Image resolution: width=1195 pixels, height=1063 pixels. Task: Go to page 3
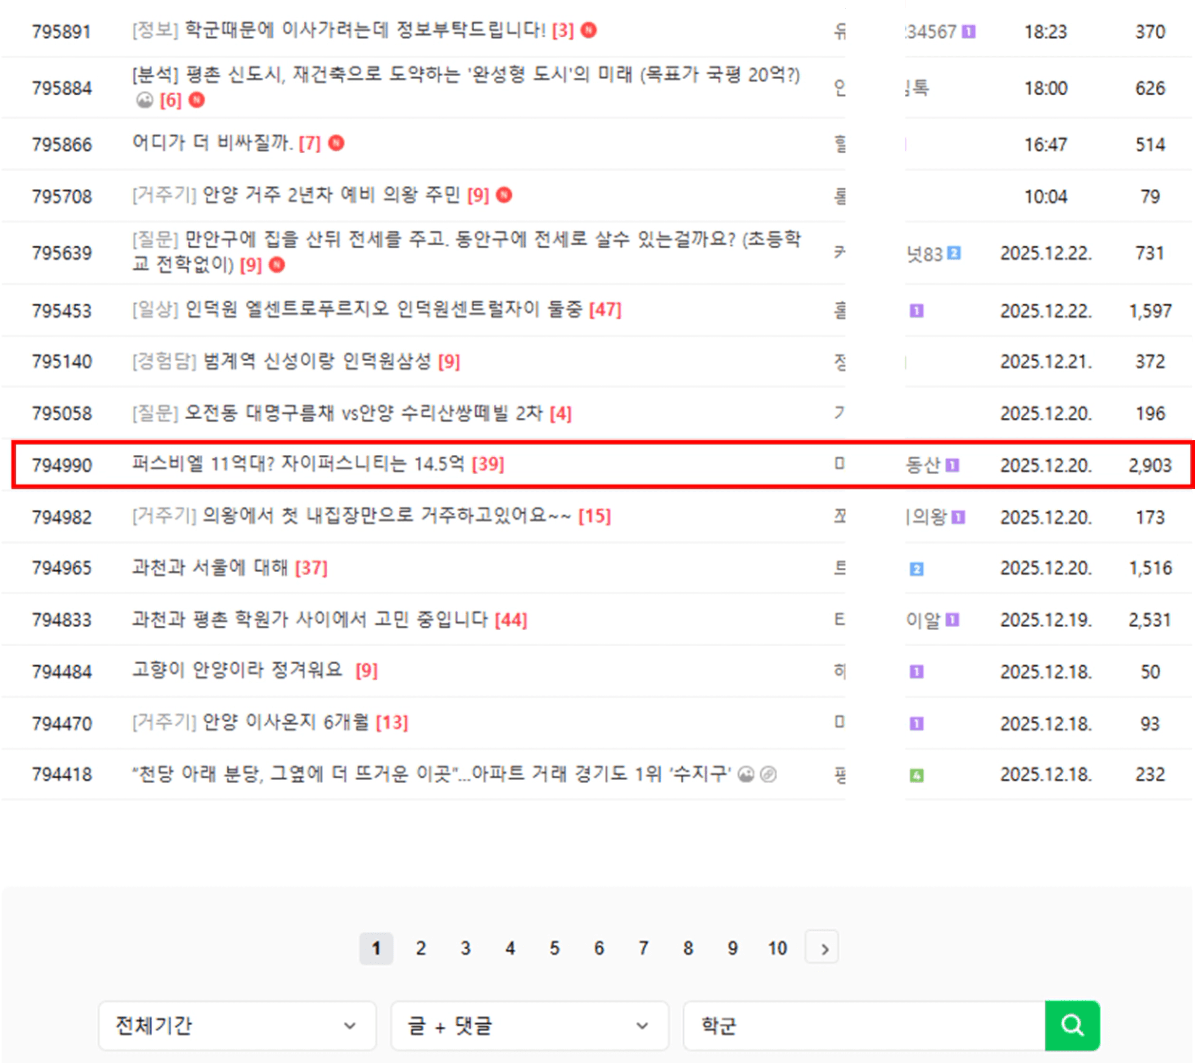(465, 948)
